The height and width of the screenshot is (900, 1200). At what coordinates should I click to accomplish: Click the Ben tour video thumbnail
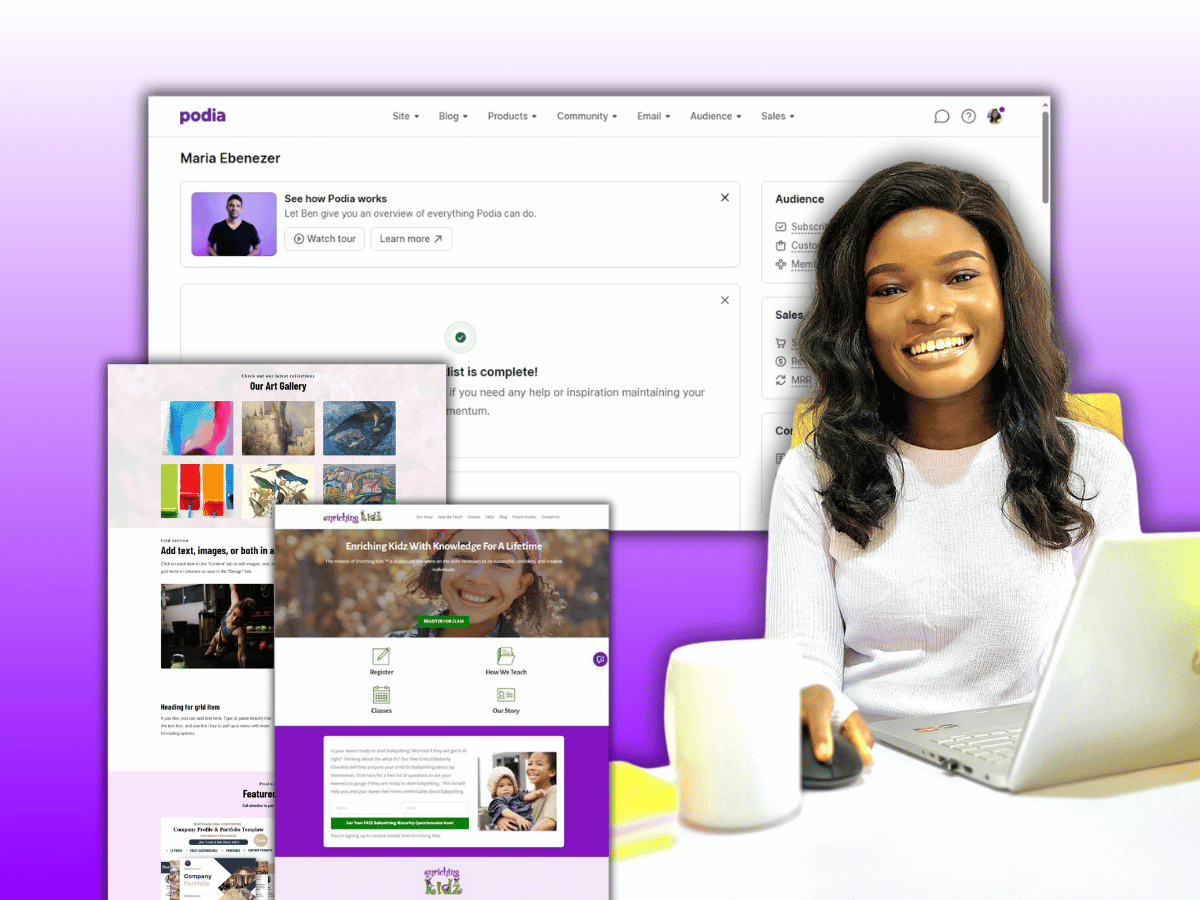[x=234, y=224]
